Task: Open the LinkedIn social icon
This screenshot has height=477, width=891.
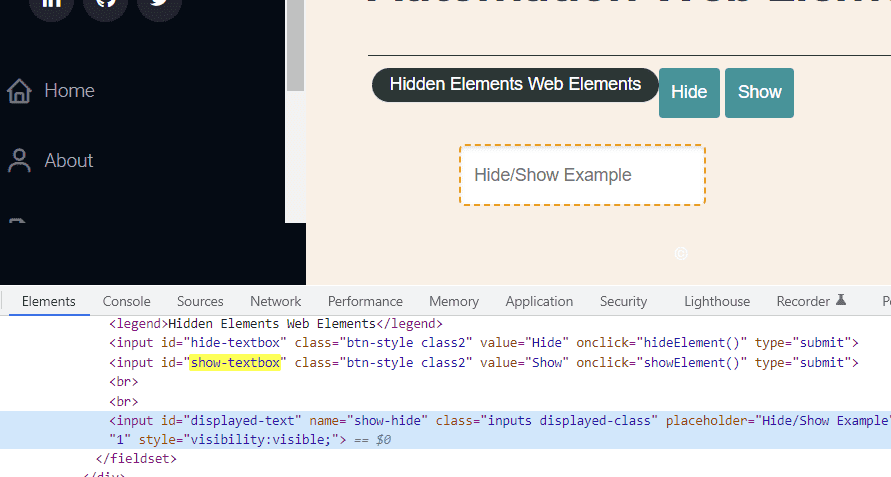Action: (51, 6)
